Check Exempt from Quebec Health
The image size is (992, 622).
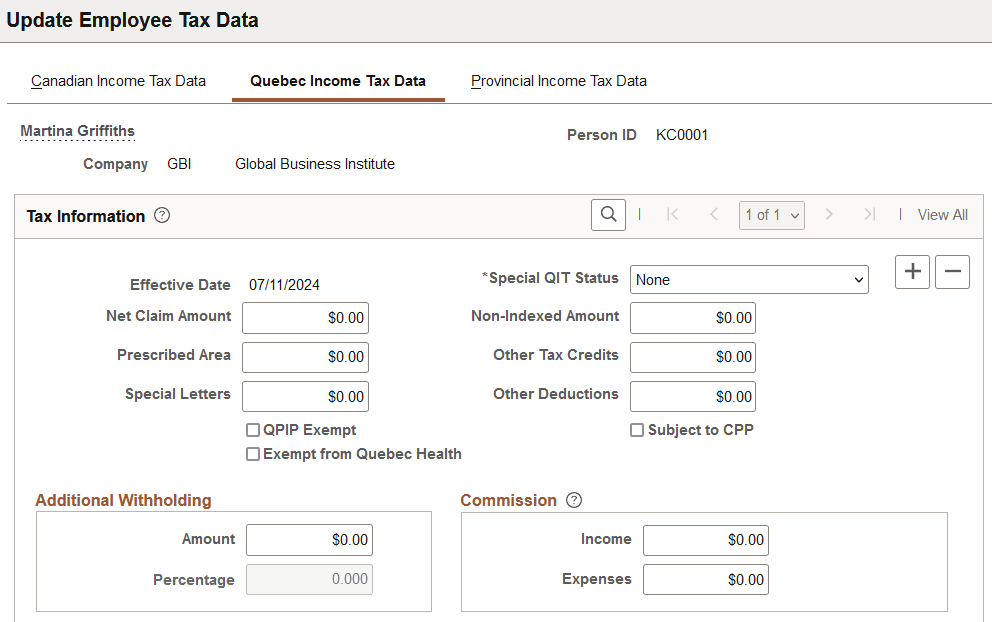[253, 454]
